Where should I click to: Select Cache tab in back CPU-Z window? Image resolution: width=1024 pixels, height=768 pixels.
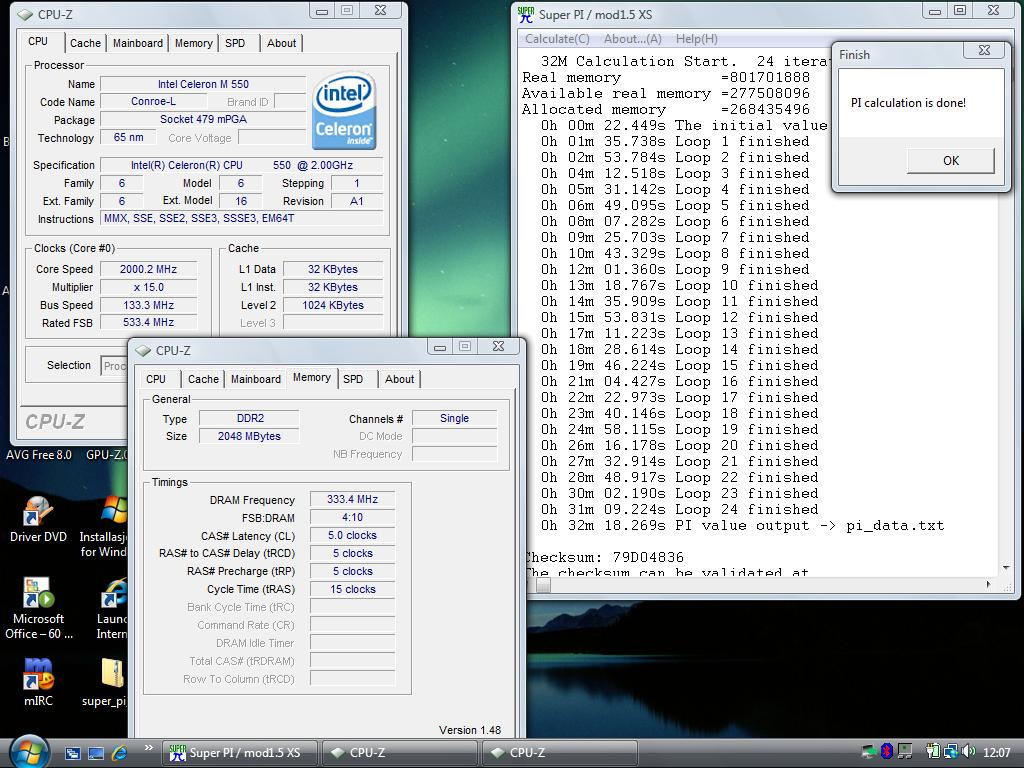coord(85,43)
